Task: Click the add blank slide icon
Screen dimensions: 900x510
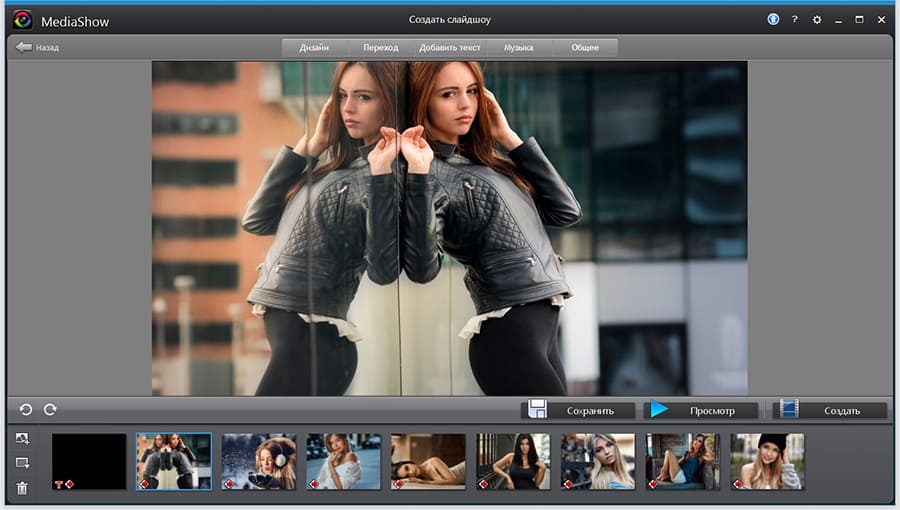Action: tap(22, 463)
